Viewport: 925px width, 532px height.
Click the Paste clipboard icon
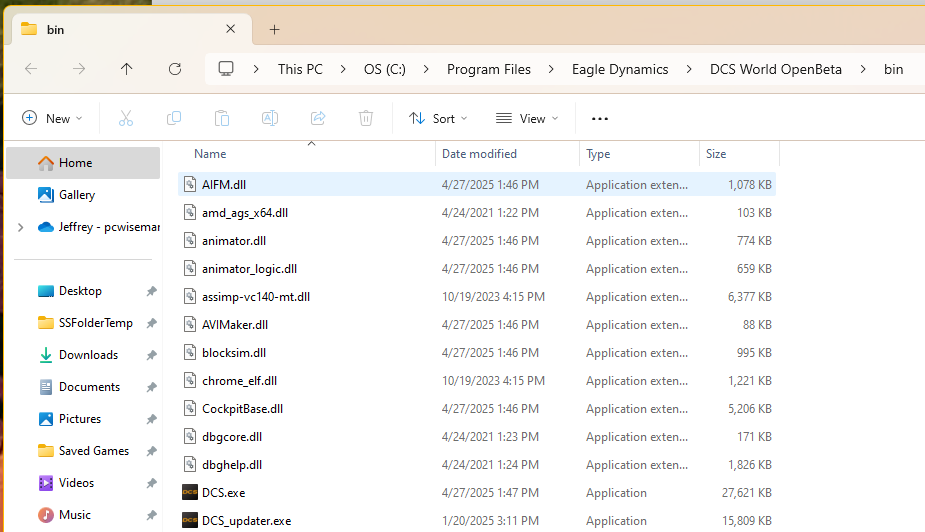222,119
